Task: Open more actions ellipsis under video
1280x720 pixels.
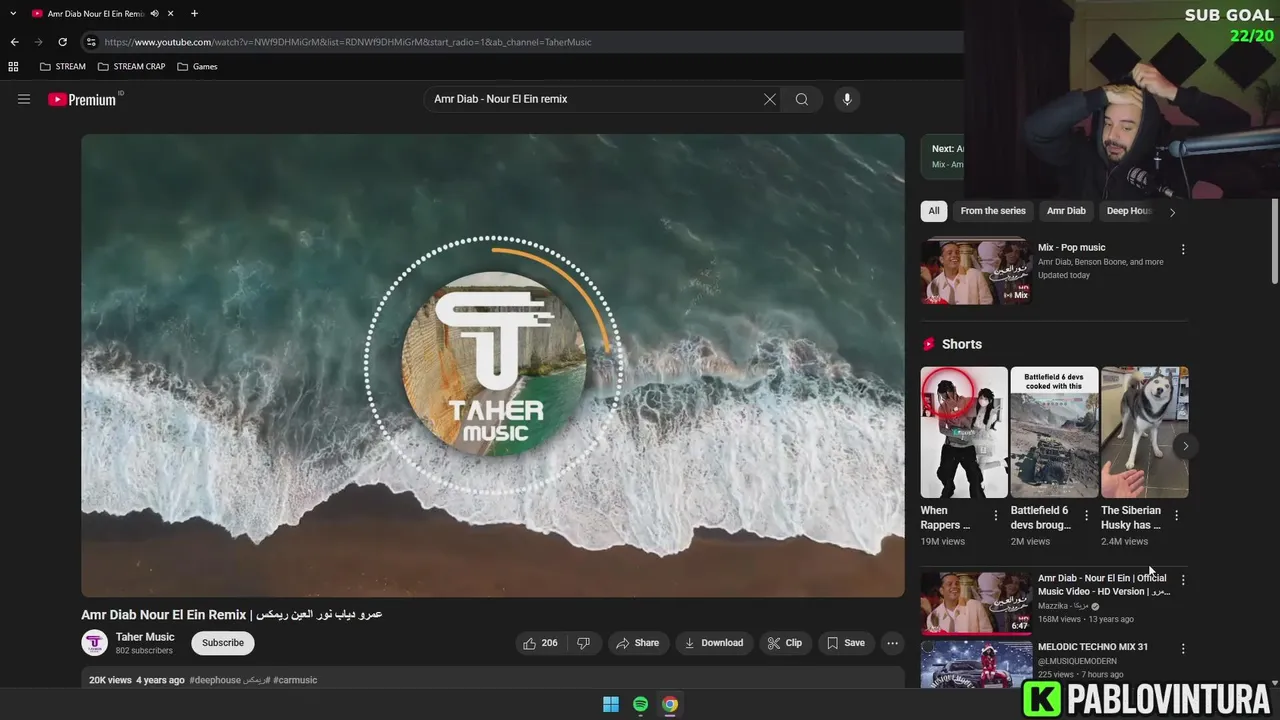Action: (893, 643)
